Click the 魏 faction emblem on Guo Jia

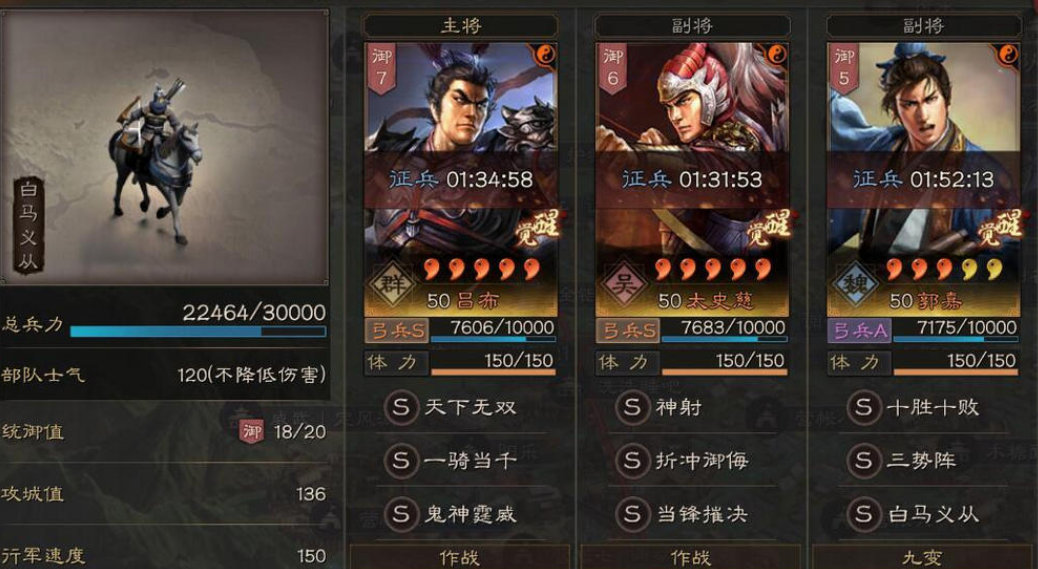point(855,286)
